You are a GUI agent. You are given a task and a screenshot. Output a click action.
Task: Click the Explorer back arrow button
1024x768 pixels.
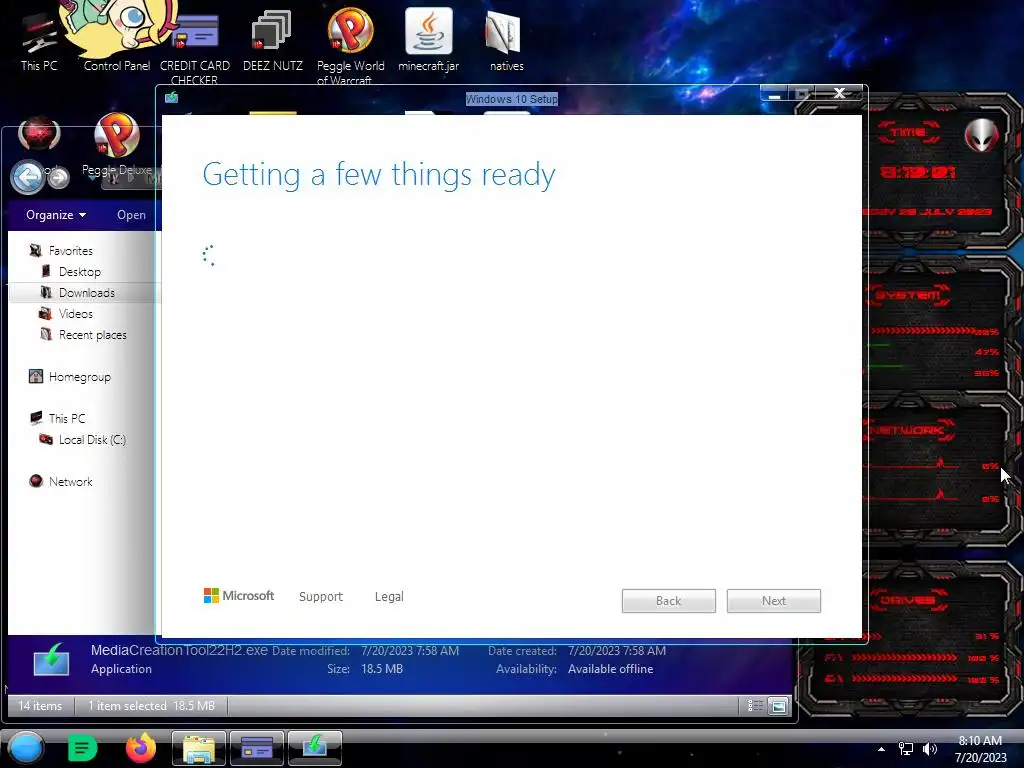[27, 176]
